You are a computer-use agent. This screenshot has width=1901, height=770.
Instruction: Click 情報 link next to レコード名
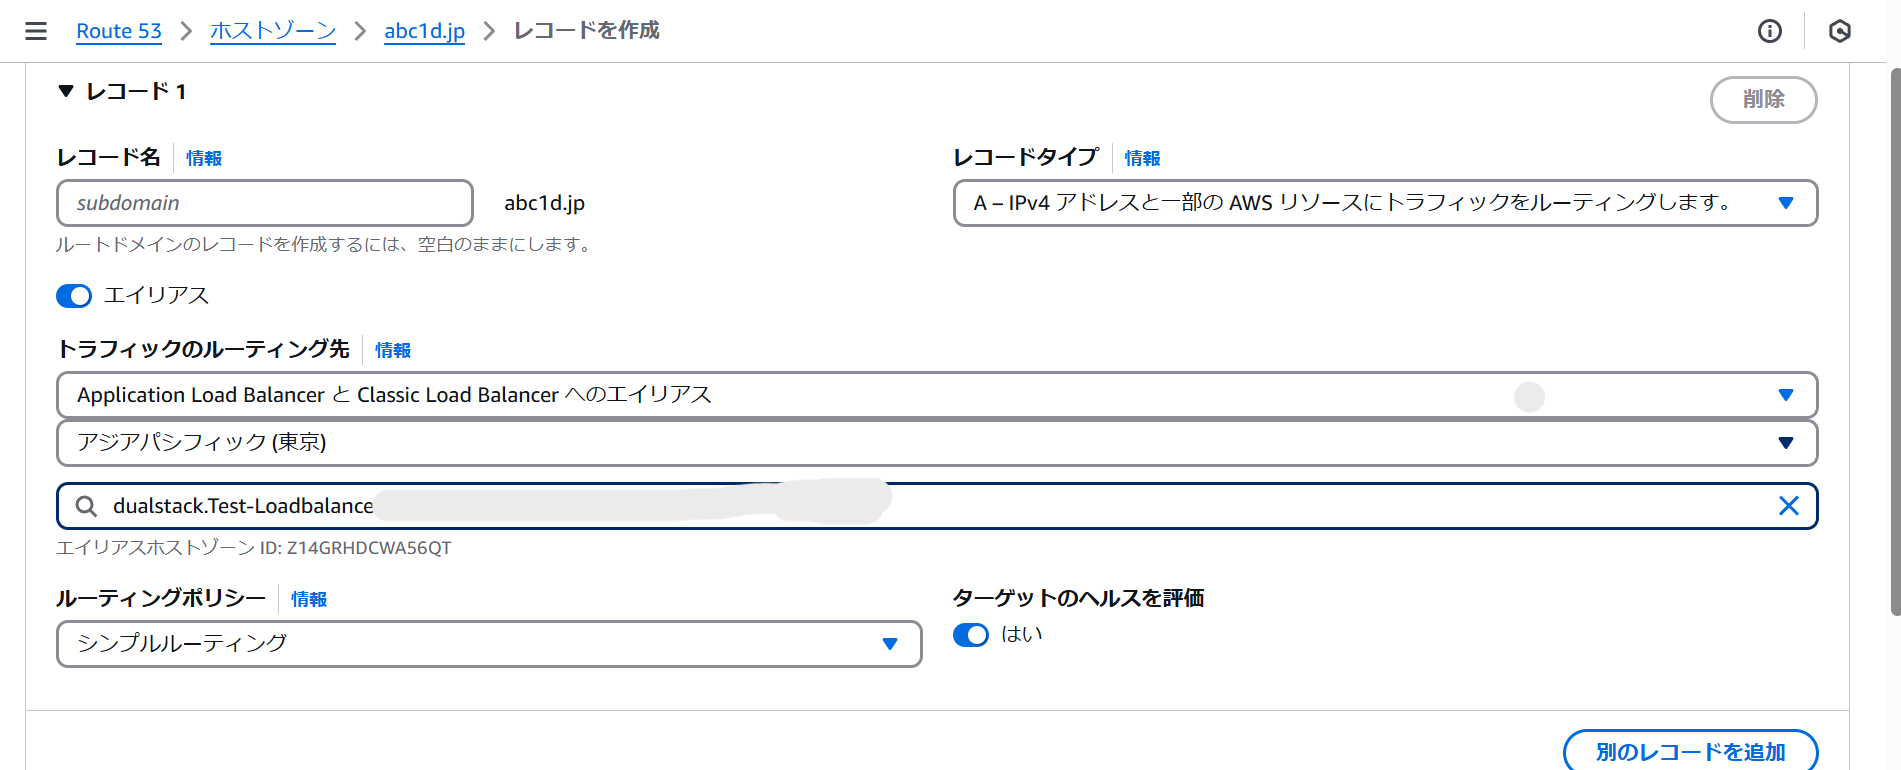tap(204, 158)
